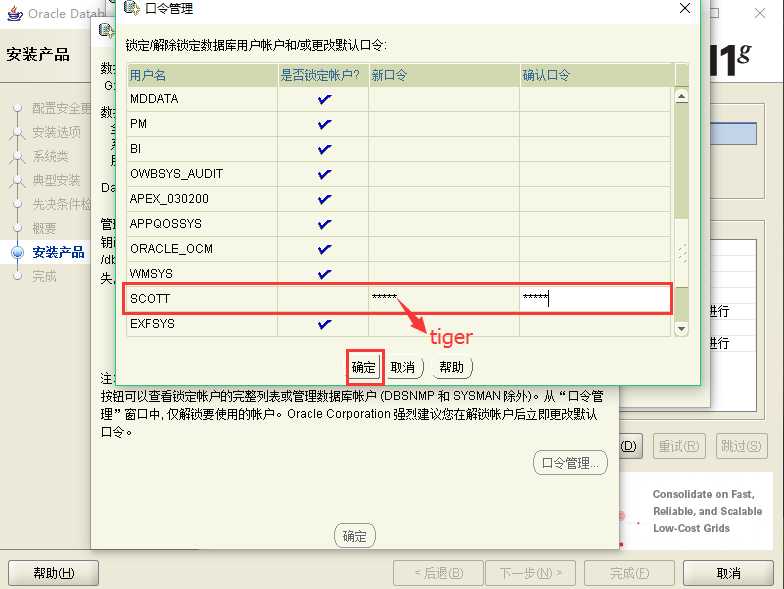784x589 pixels.
Task: Click installer 后退(B) button
Action: click(438, 573)
